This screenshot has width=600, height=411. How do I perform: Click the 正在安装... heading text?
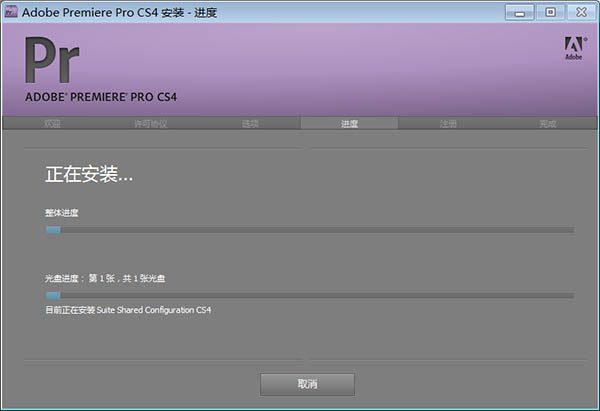tap(89, 174)
